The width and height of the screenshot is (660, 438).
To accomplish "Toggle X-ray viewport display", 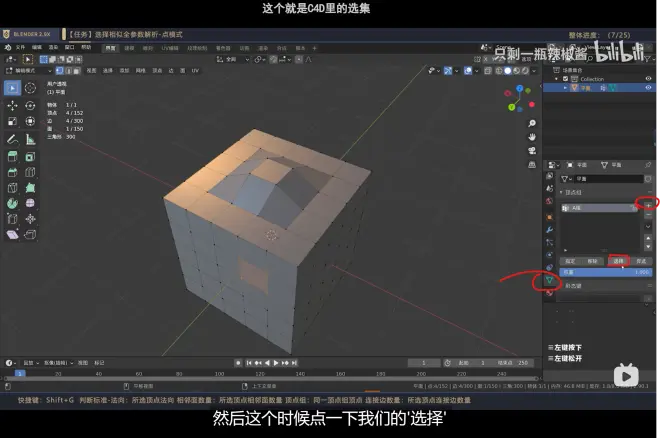I will click(x=488, y=71).
